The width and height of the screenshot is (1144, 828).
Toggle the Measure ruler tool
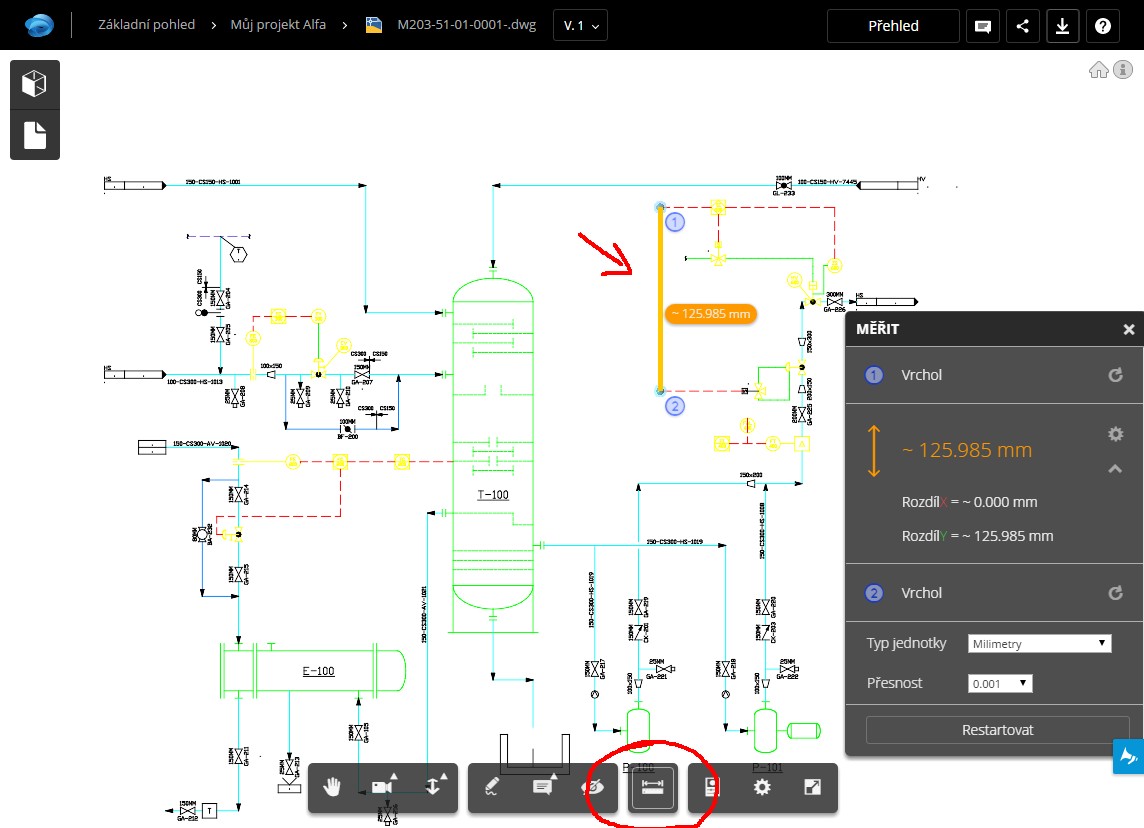(x=652, y=787)
